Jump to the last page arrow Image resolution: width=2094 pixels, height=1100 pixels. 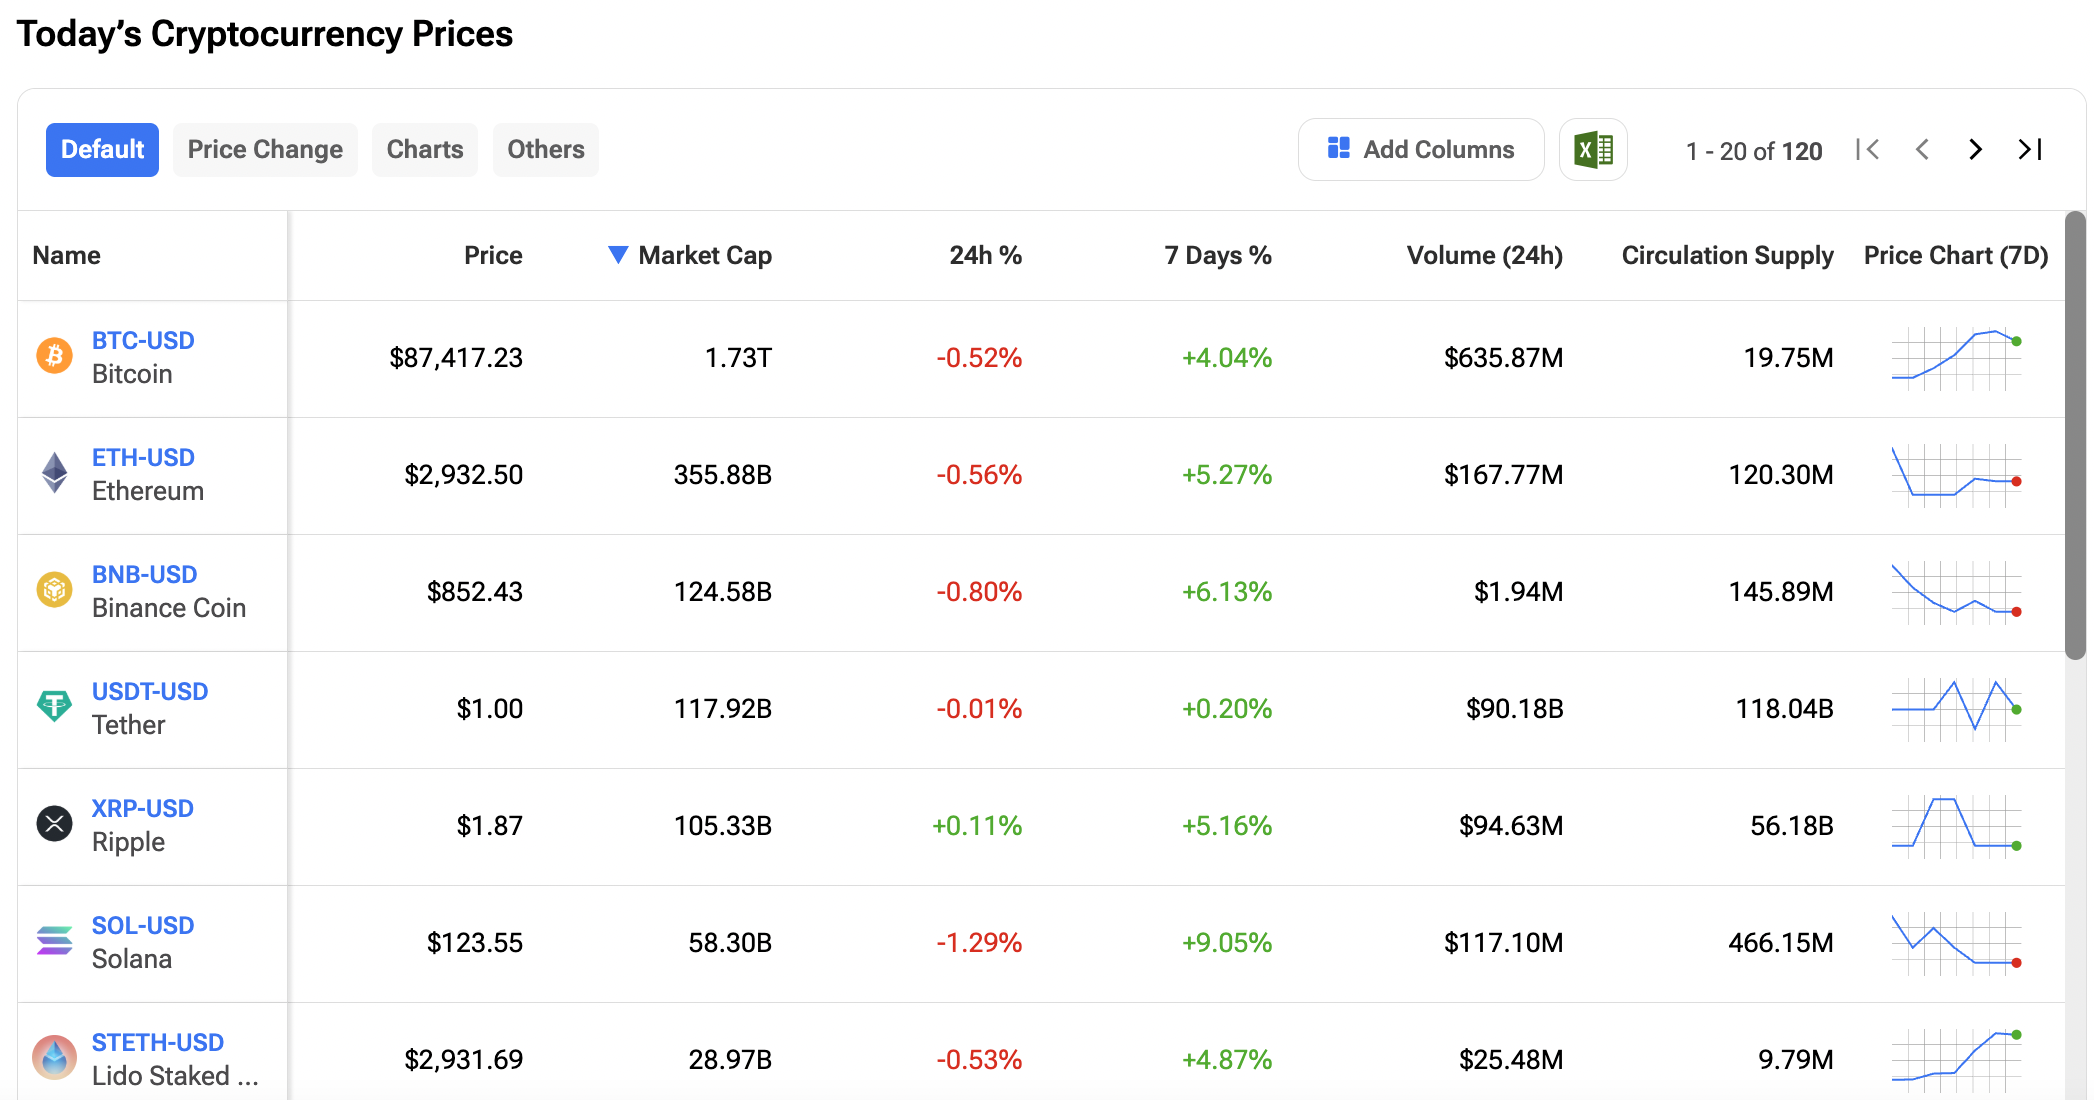[2030, 150]
